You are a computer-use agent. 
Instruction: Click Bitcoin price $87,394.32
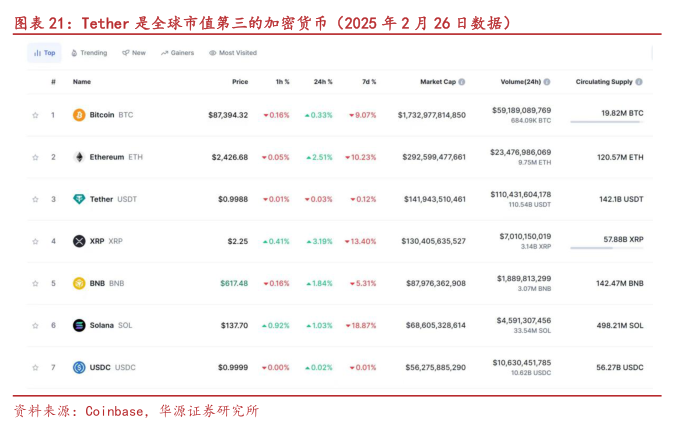[x=228, y=115]
